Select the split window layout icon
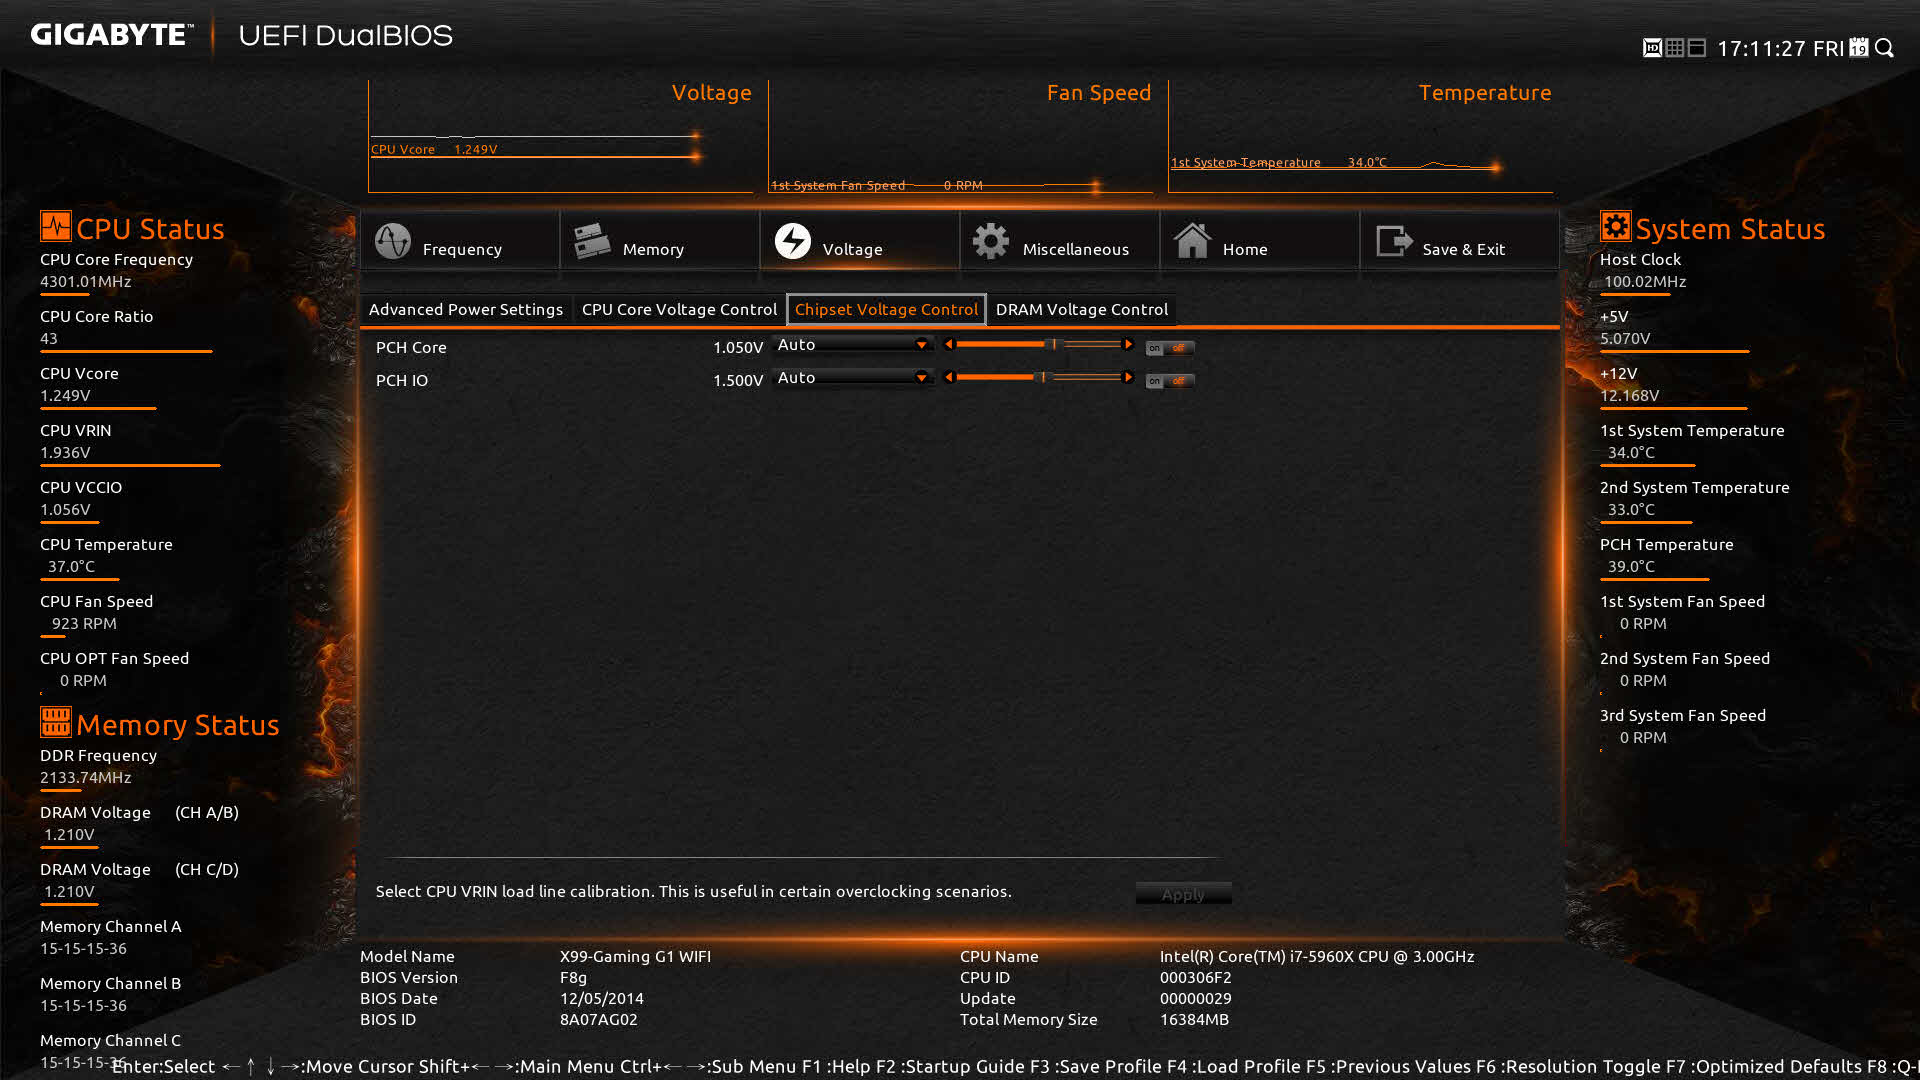 coord(1696,48)
